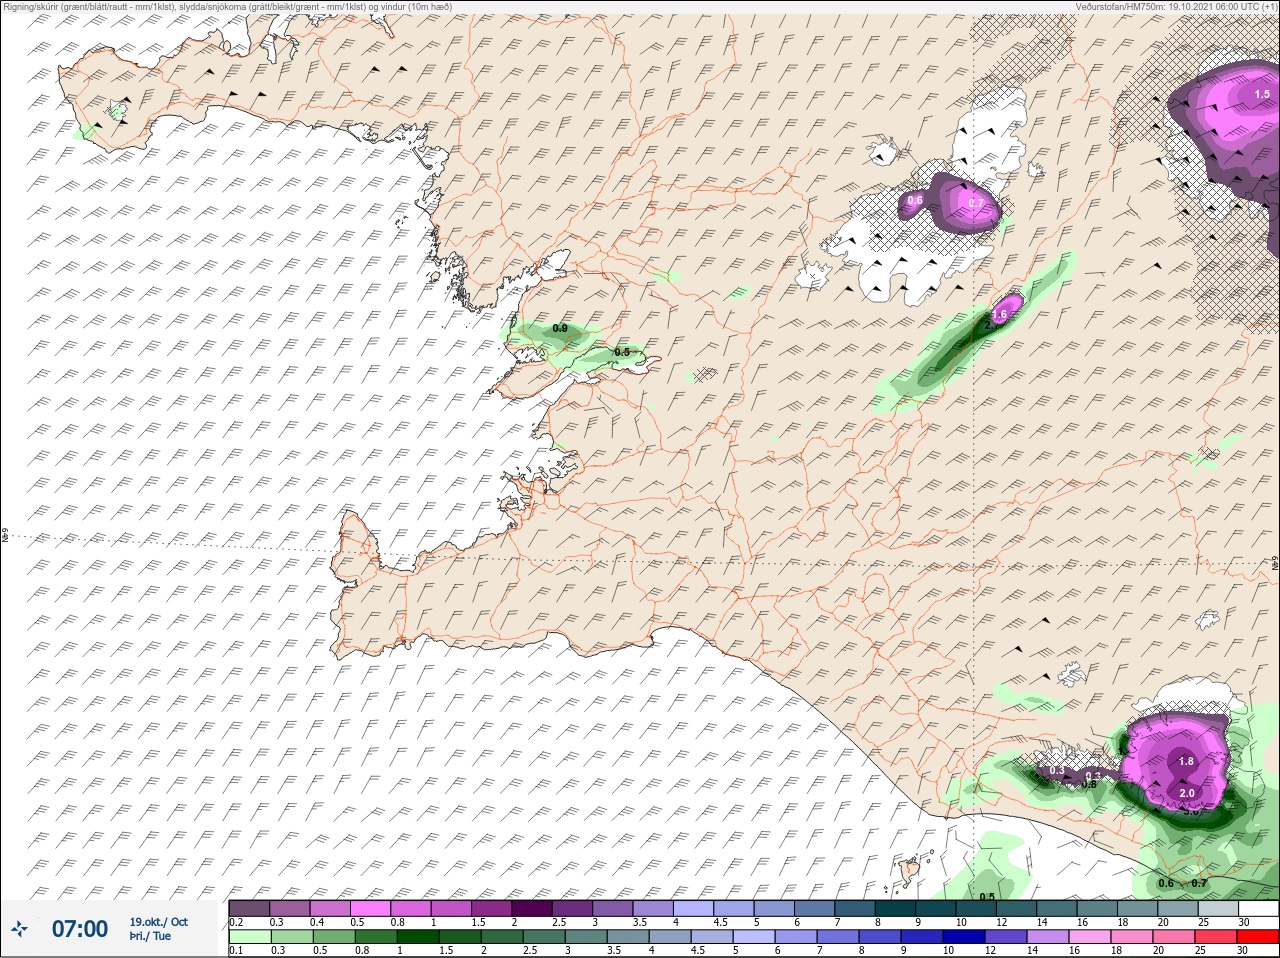
Task: Pick the bright magenta 0.5 swatch on upper scale
Action: [x=371, y=908]
